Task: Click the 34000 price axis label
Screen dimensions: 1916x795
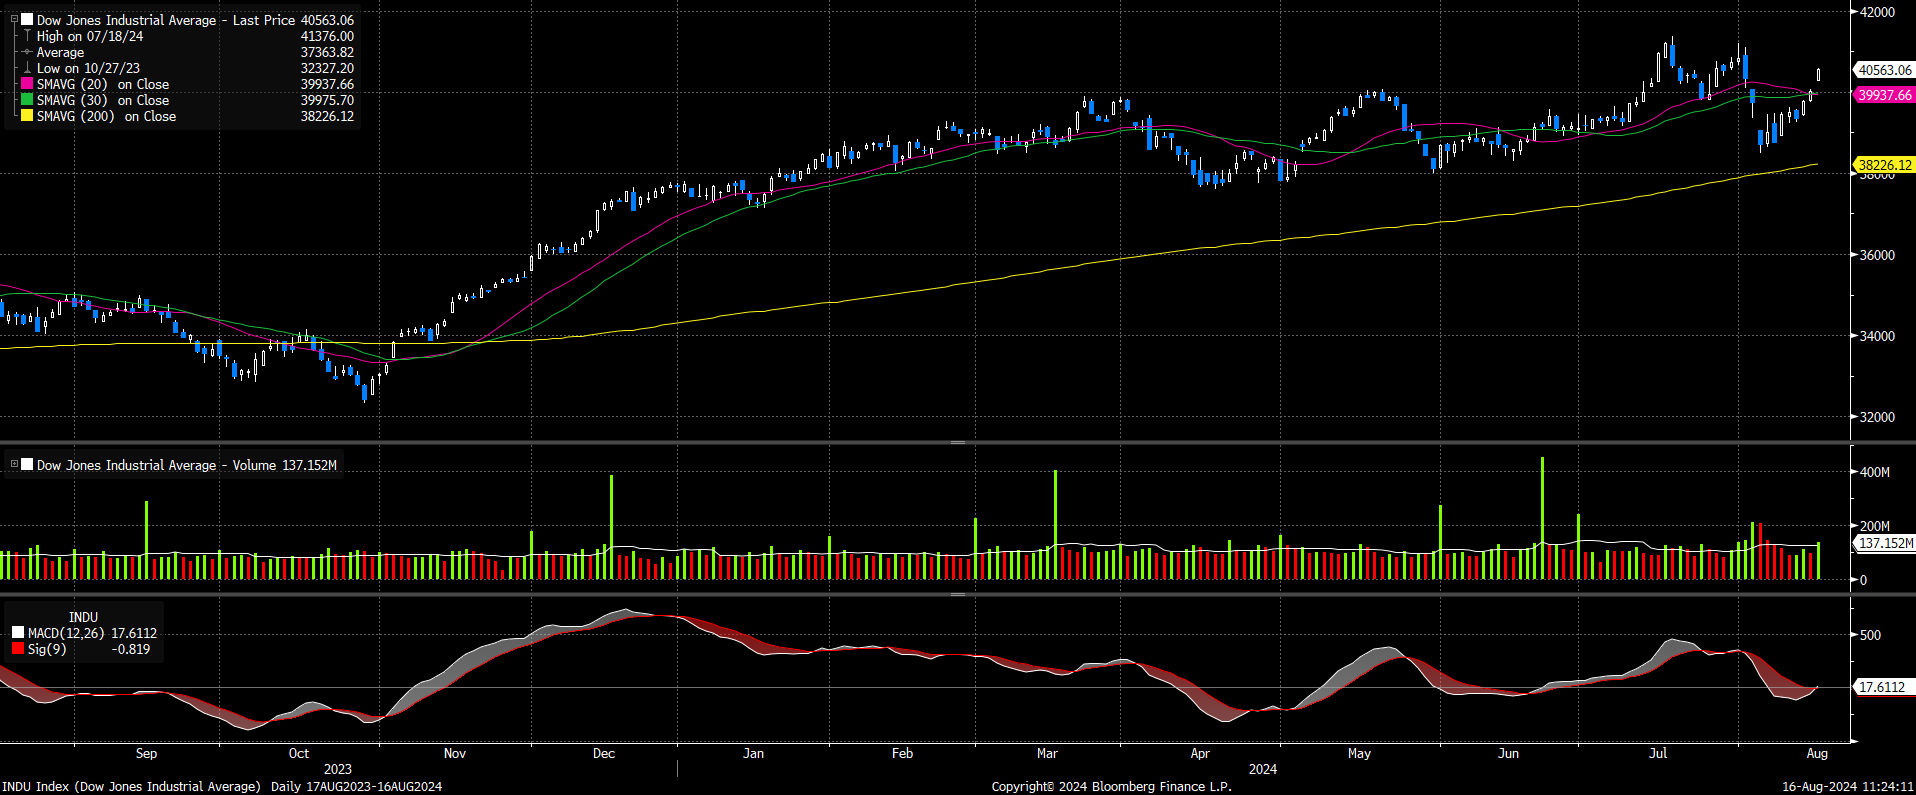Action: point(1877,336)
